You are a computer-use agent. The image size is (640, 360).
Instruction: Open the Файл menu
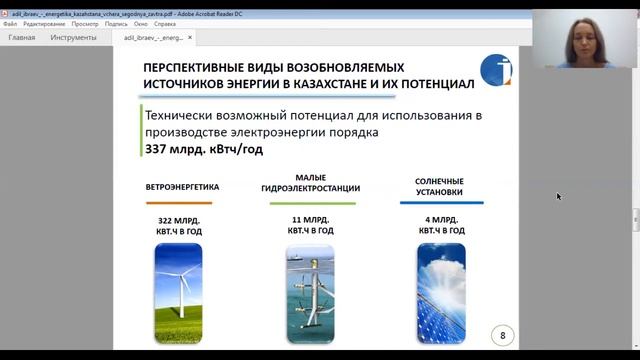tap(10, 24)
